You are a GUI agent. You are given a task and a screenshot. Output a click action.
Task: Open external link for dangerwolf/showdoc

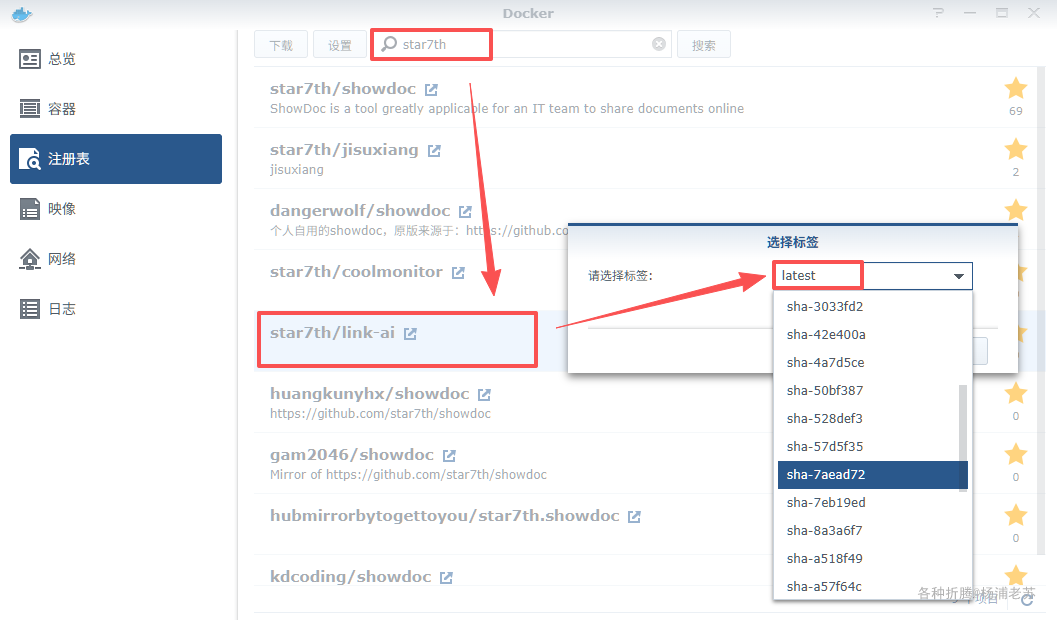coord(465,212)
